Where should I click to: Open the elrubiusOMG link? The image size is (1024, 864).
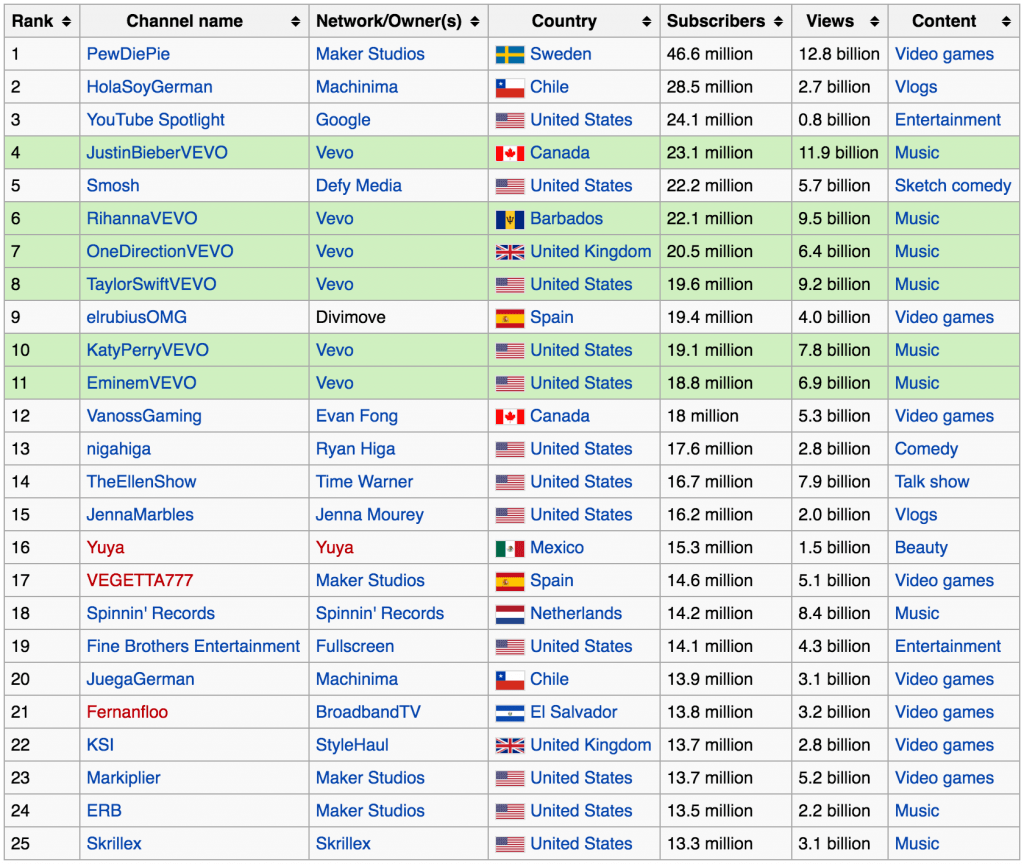[x=136, y=317]
